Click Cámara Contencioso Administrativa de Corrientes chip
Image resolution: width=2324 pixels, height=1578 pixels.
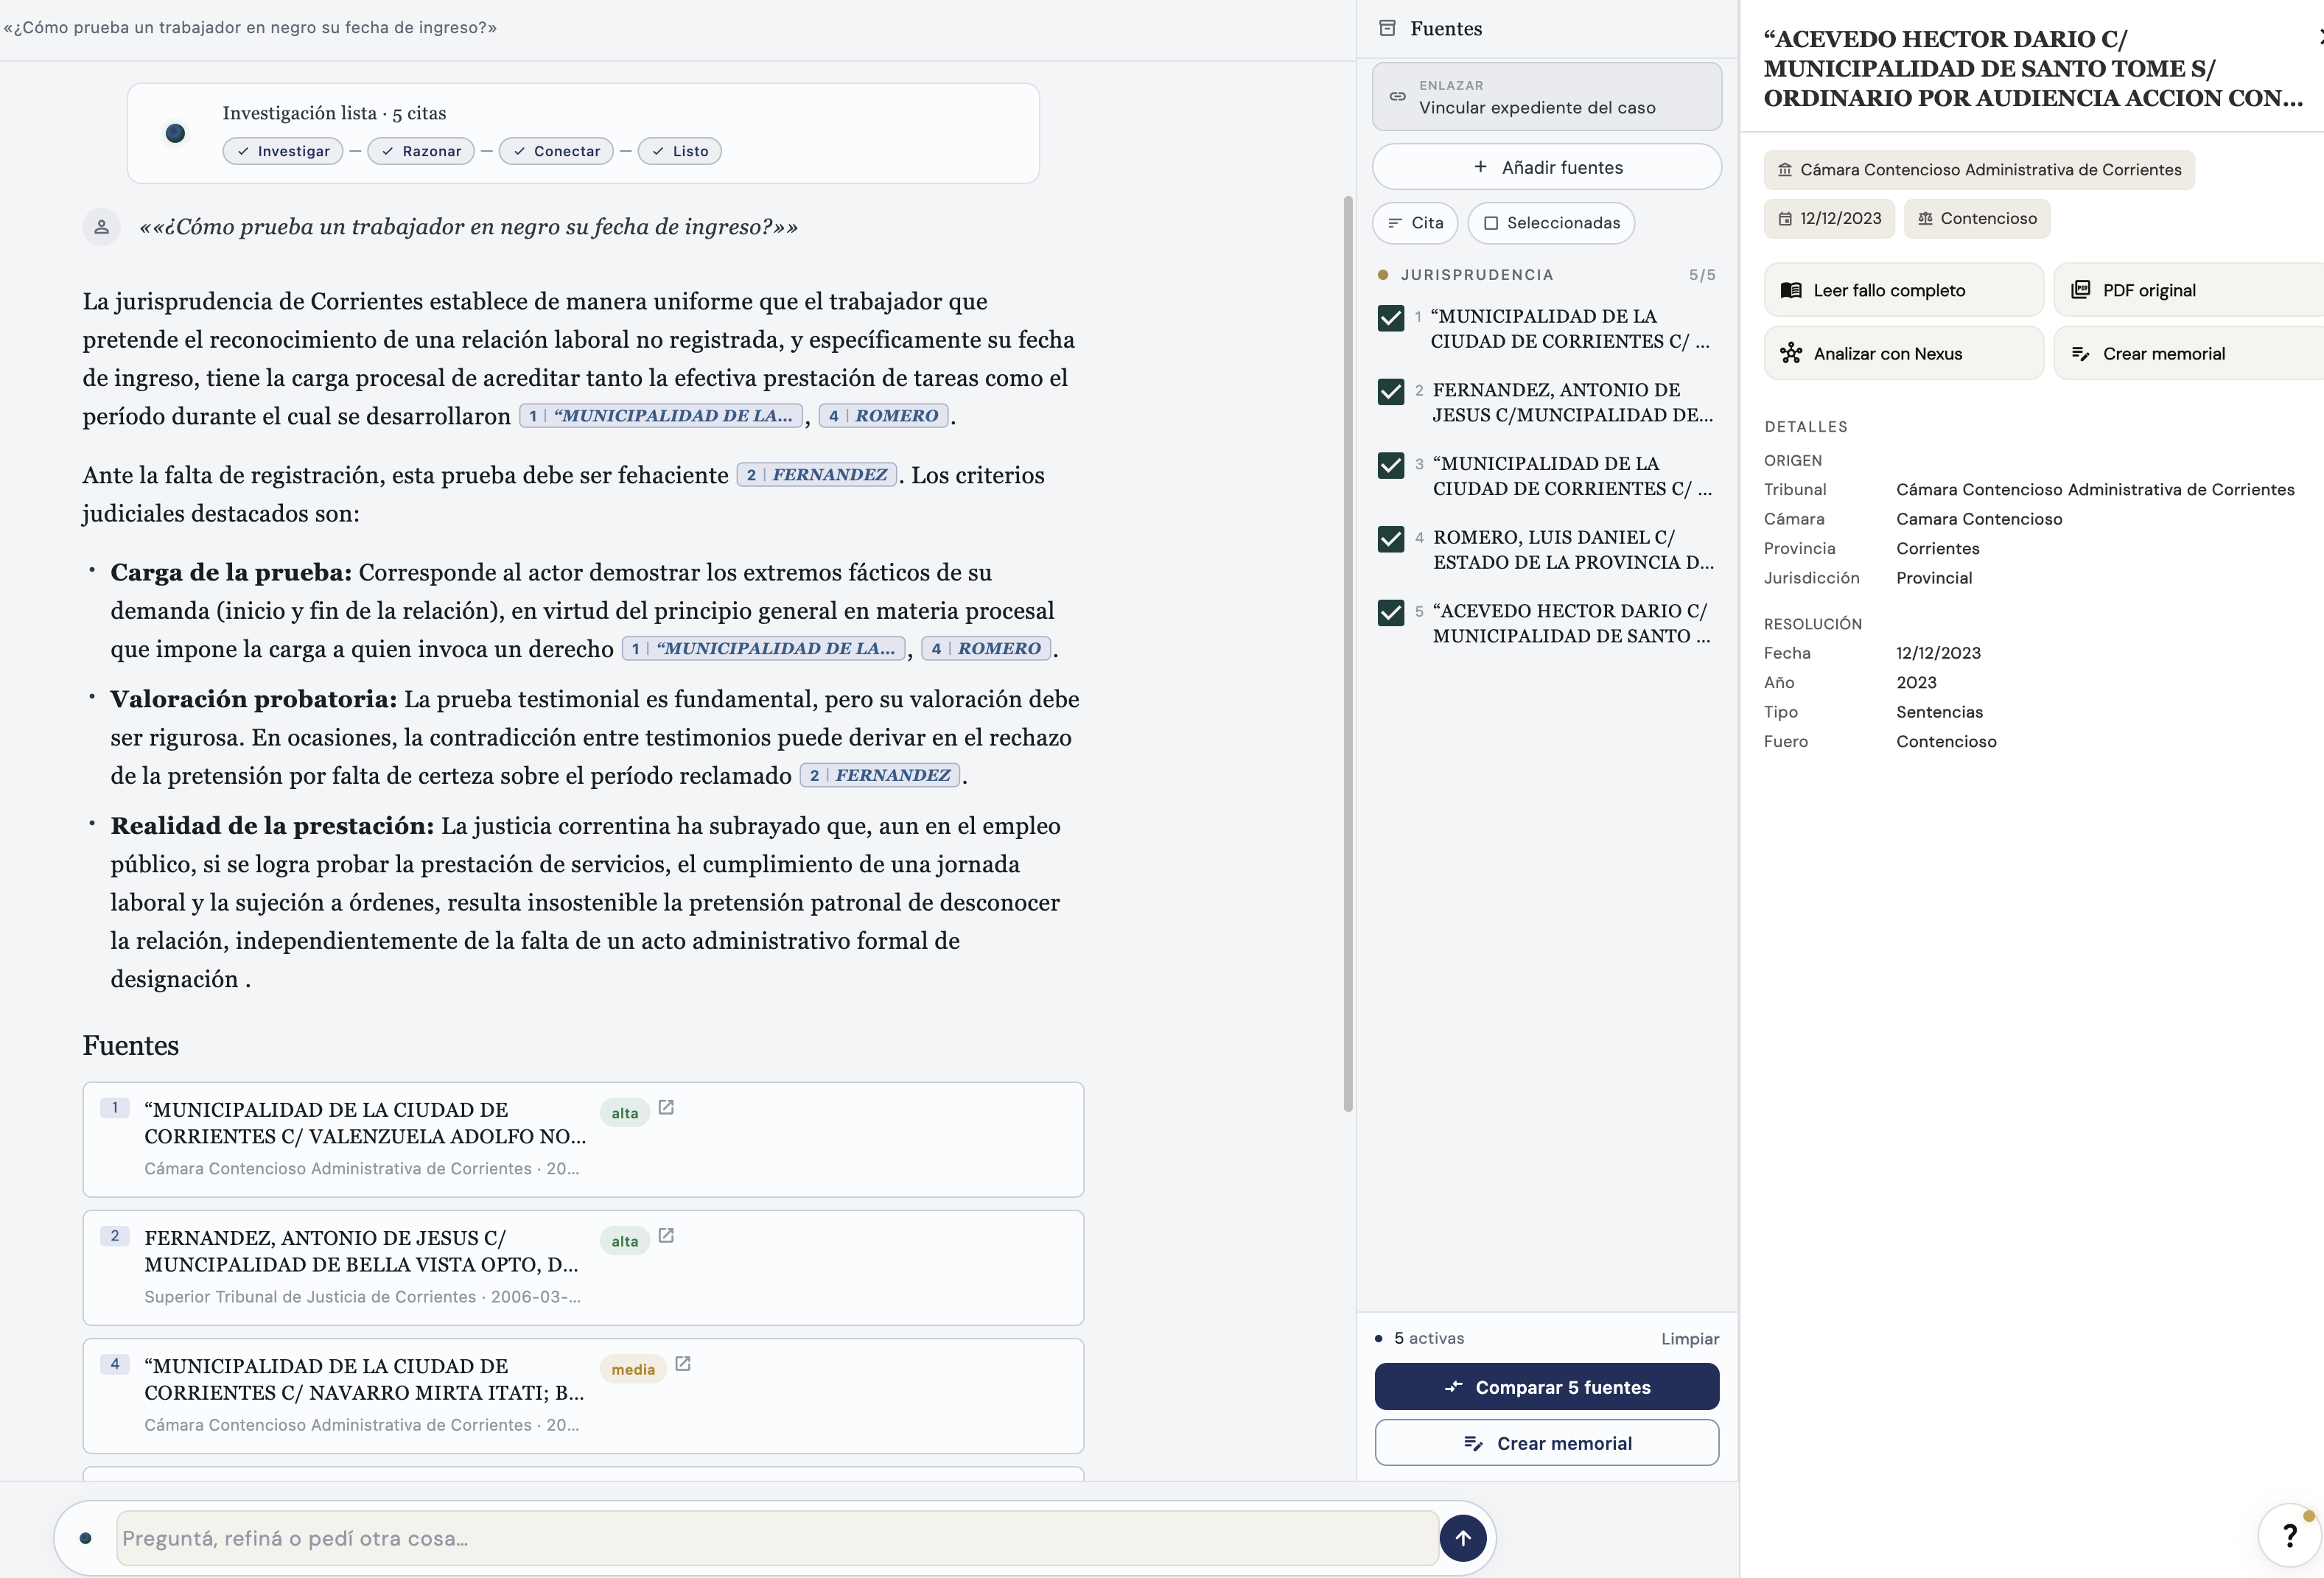point(1979,170)
